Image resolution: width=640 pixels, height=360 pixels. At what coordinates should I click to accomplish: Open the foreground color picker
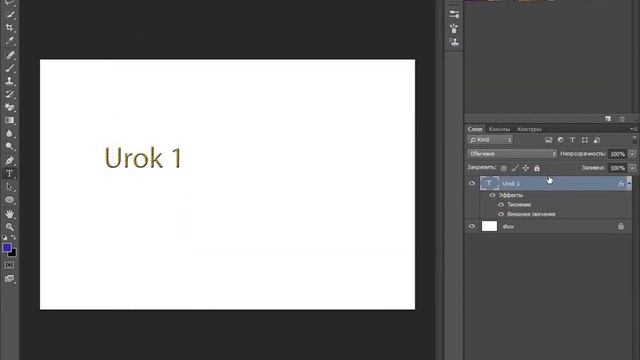7,247
